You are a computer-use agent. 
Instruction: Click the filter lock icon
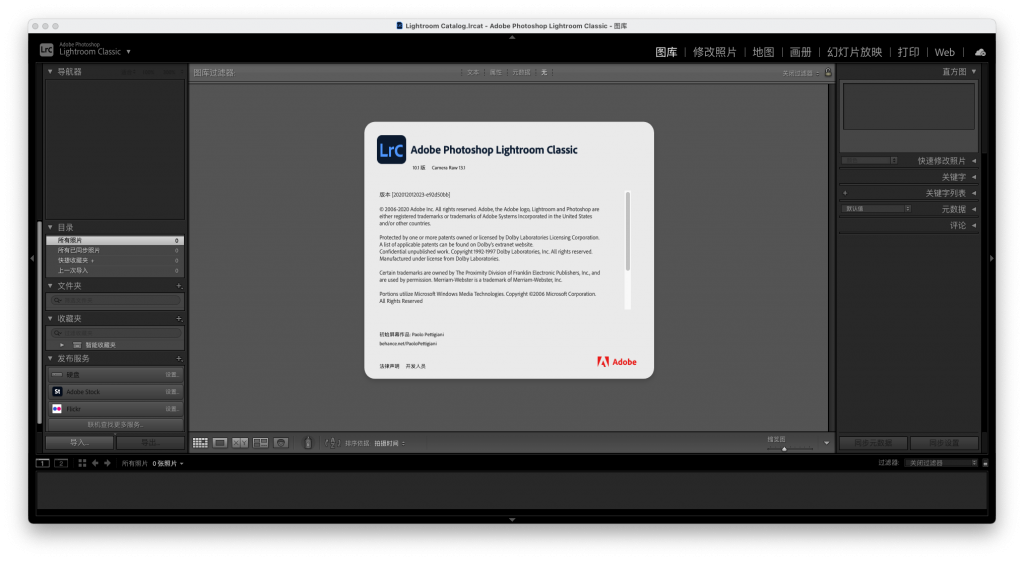(x=828, y=72)
